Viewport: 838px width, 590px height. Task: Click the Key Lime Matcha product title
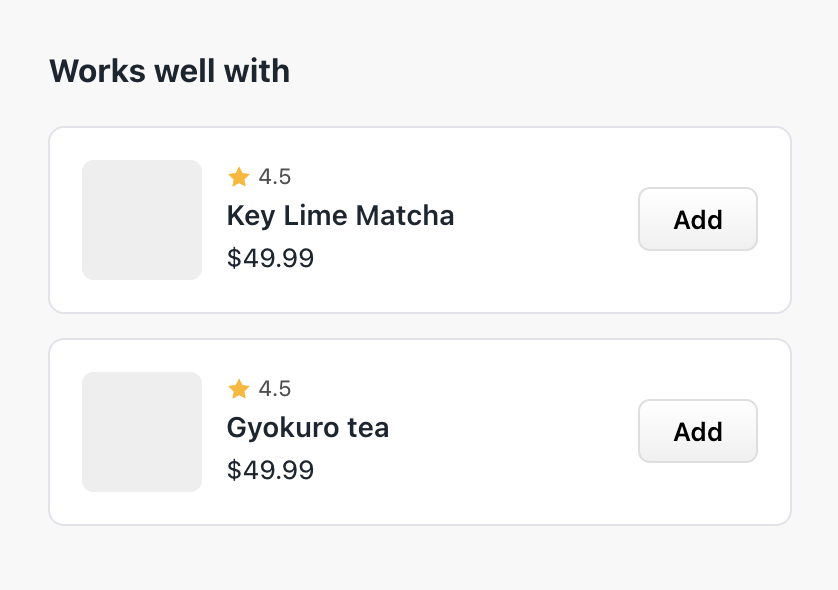[340, 216]
